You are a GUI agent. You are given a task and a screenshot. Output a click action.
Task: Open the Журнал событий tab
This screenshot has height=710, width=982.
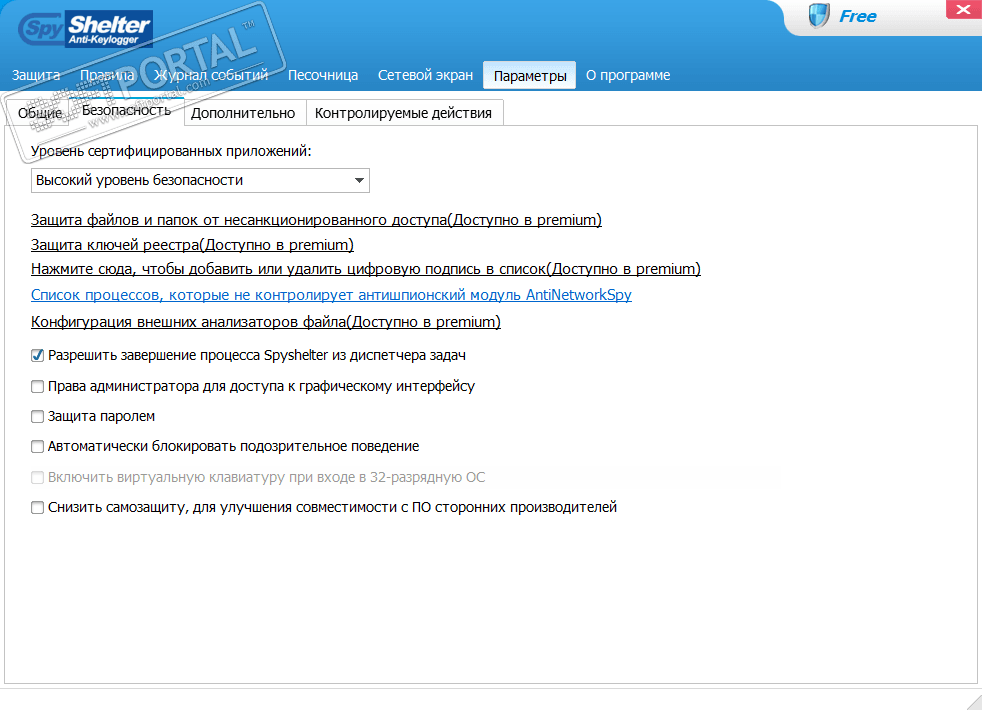tap(211, 75)
